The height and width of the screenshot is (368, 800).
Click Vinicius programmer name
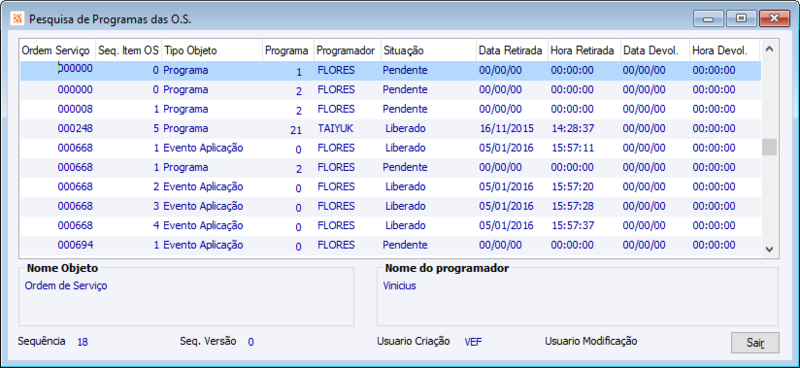point(399,286)
